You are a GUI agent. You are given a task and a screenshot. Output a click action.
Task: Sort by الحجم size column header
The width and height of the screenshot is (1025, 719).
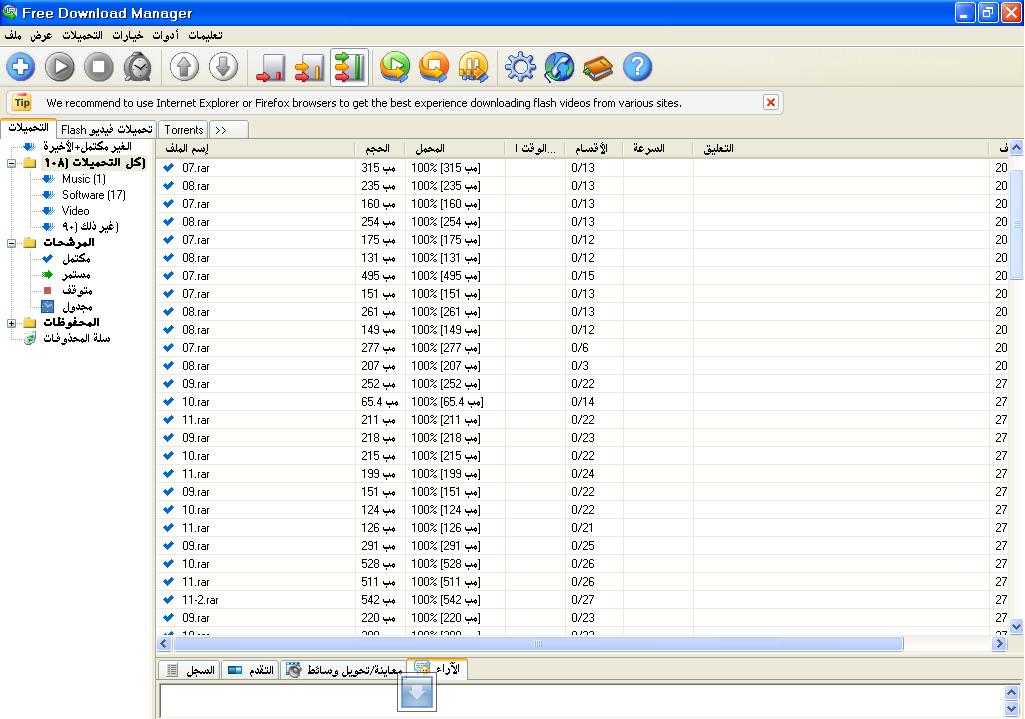(380, 148)
